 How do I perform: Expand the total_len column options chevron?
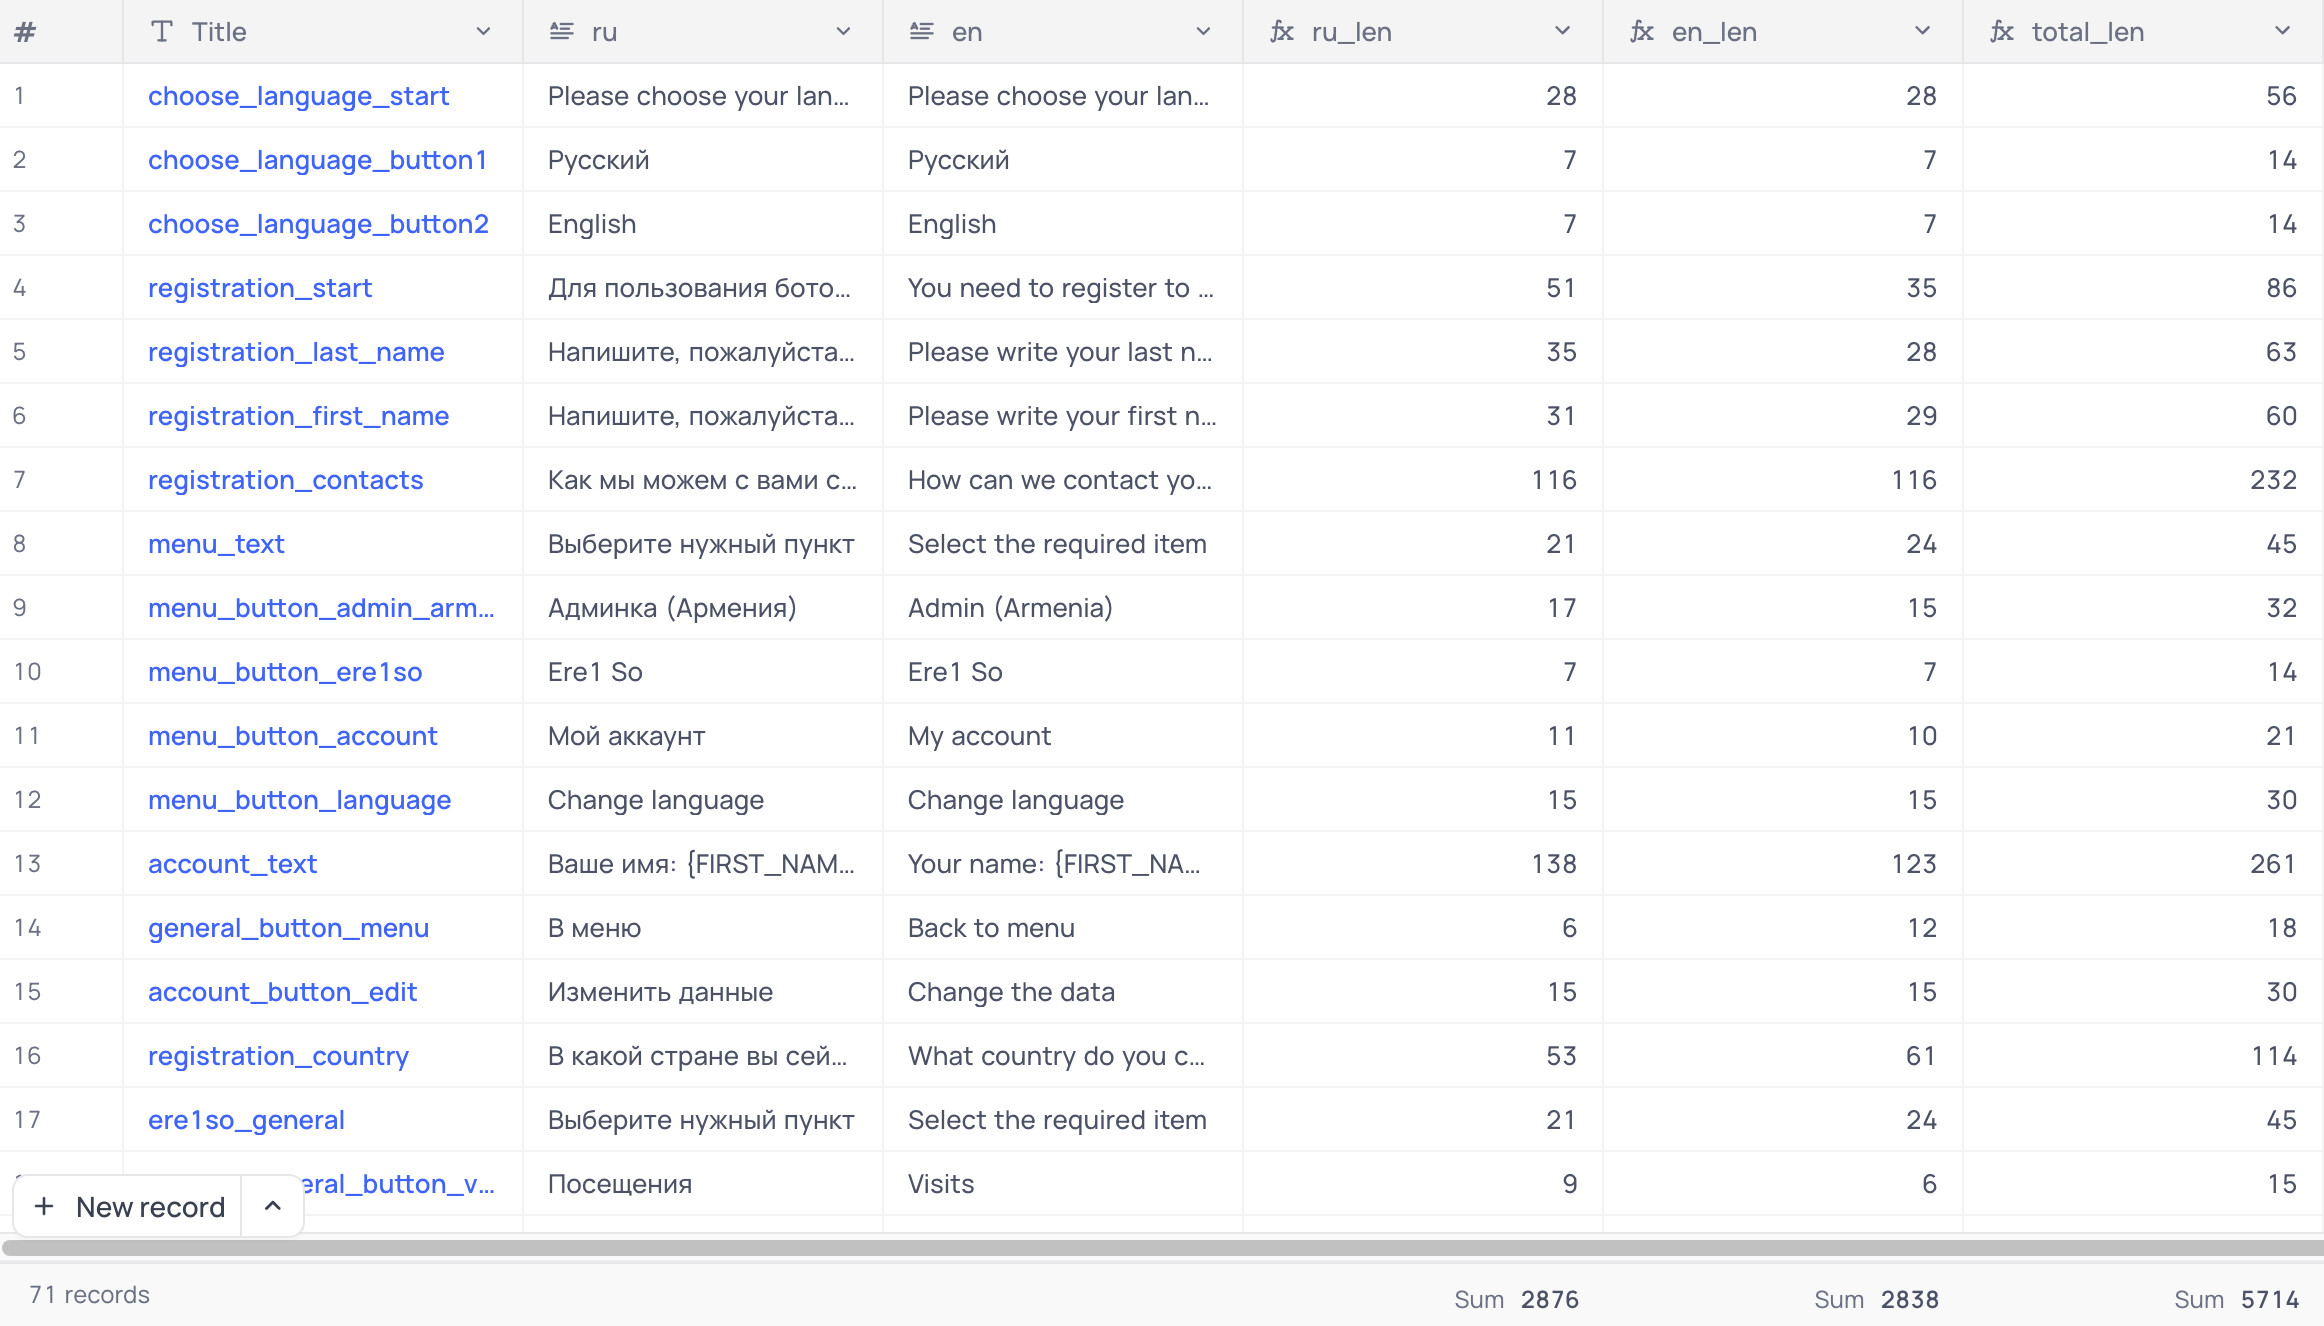[x=2283, y=32]
